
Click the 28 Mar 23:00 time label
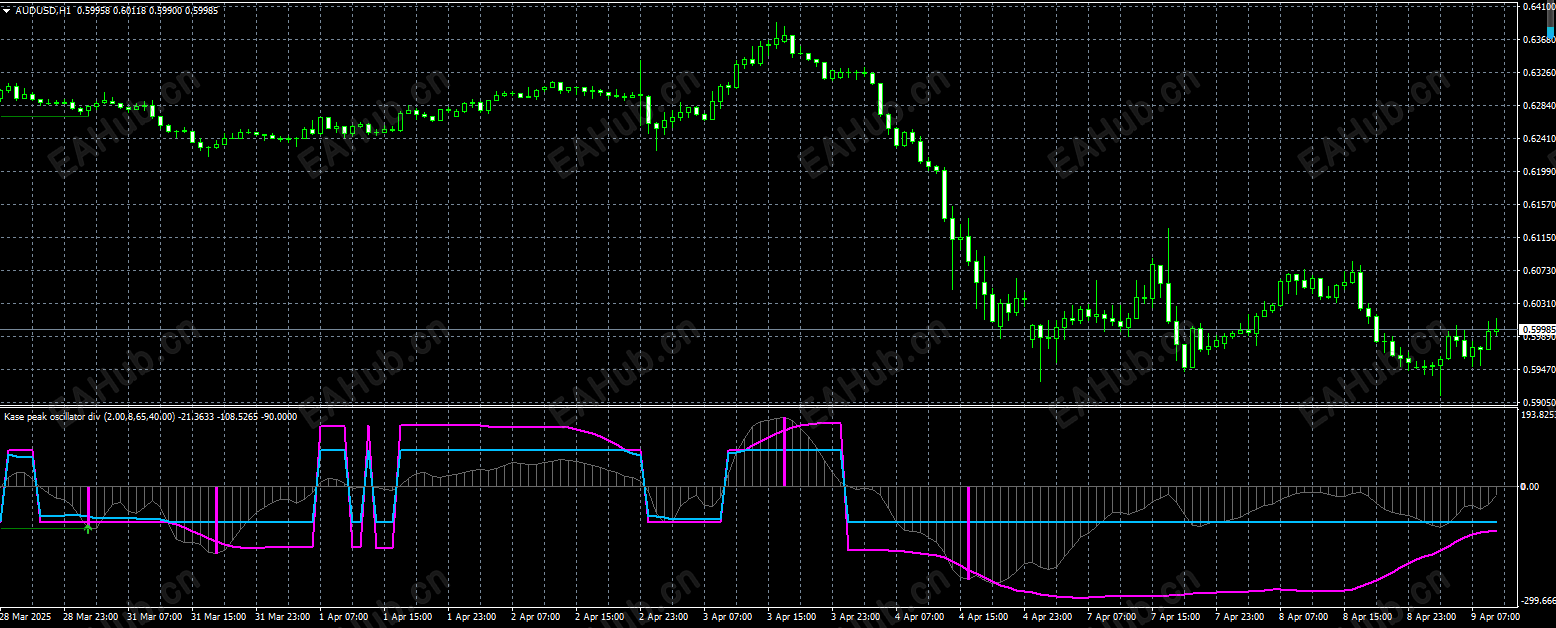pyautogui.click(x=90, y=617)
